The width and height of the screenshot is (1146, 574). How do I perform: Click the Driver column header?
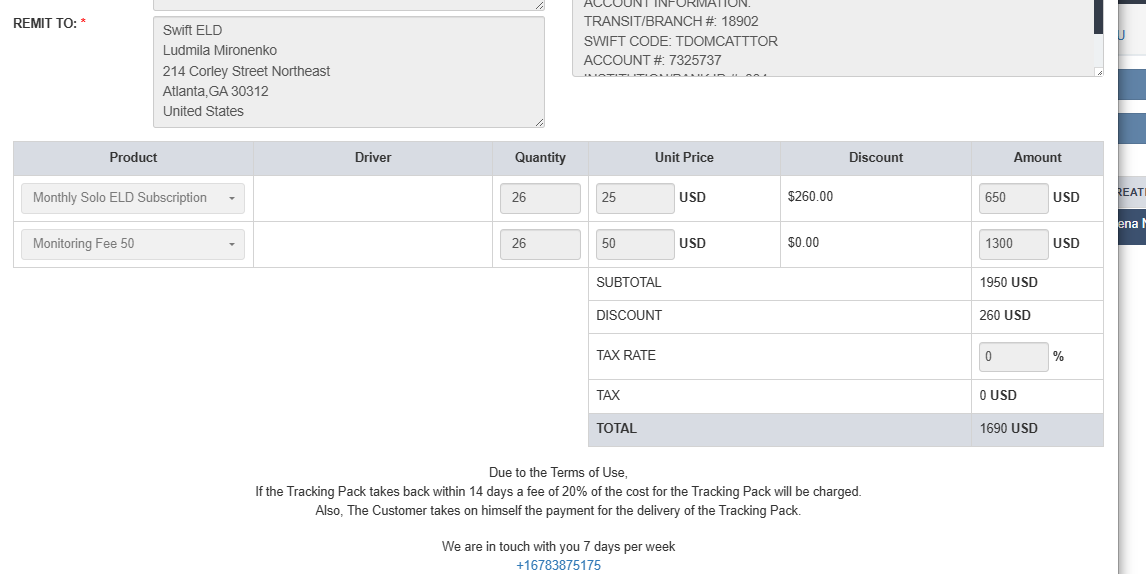373,158
